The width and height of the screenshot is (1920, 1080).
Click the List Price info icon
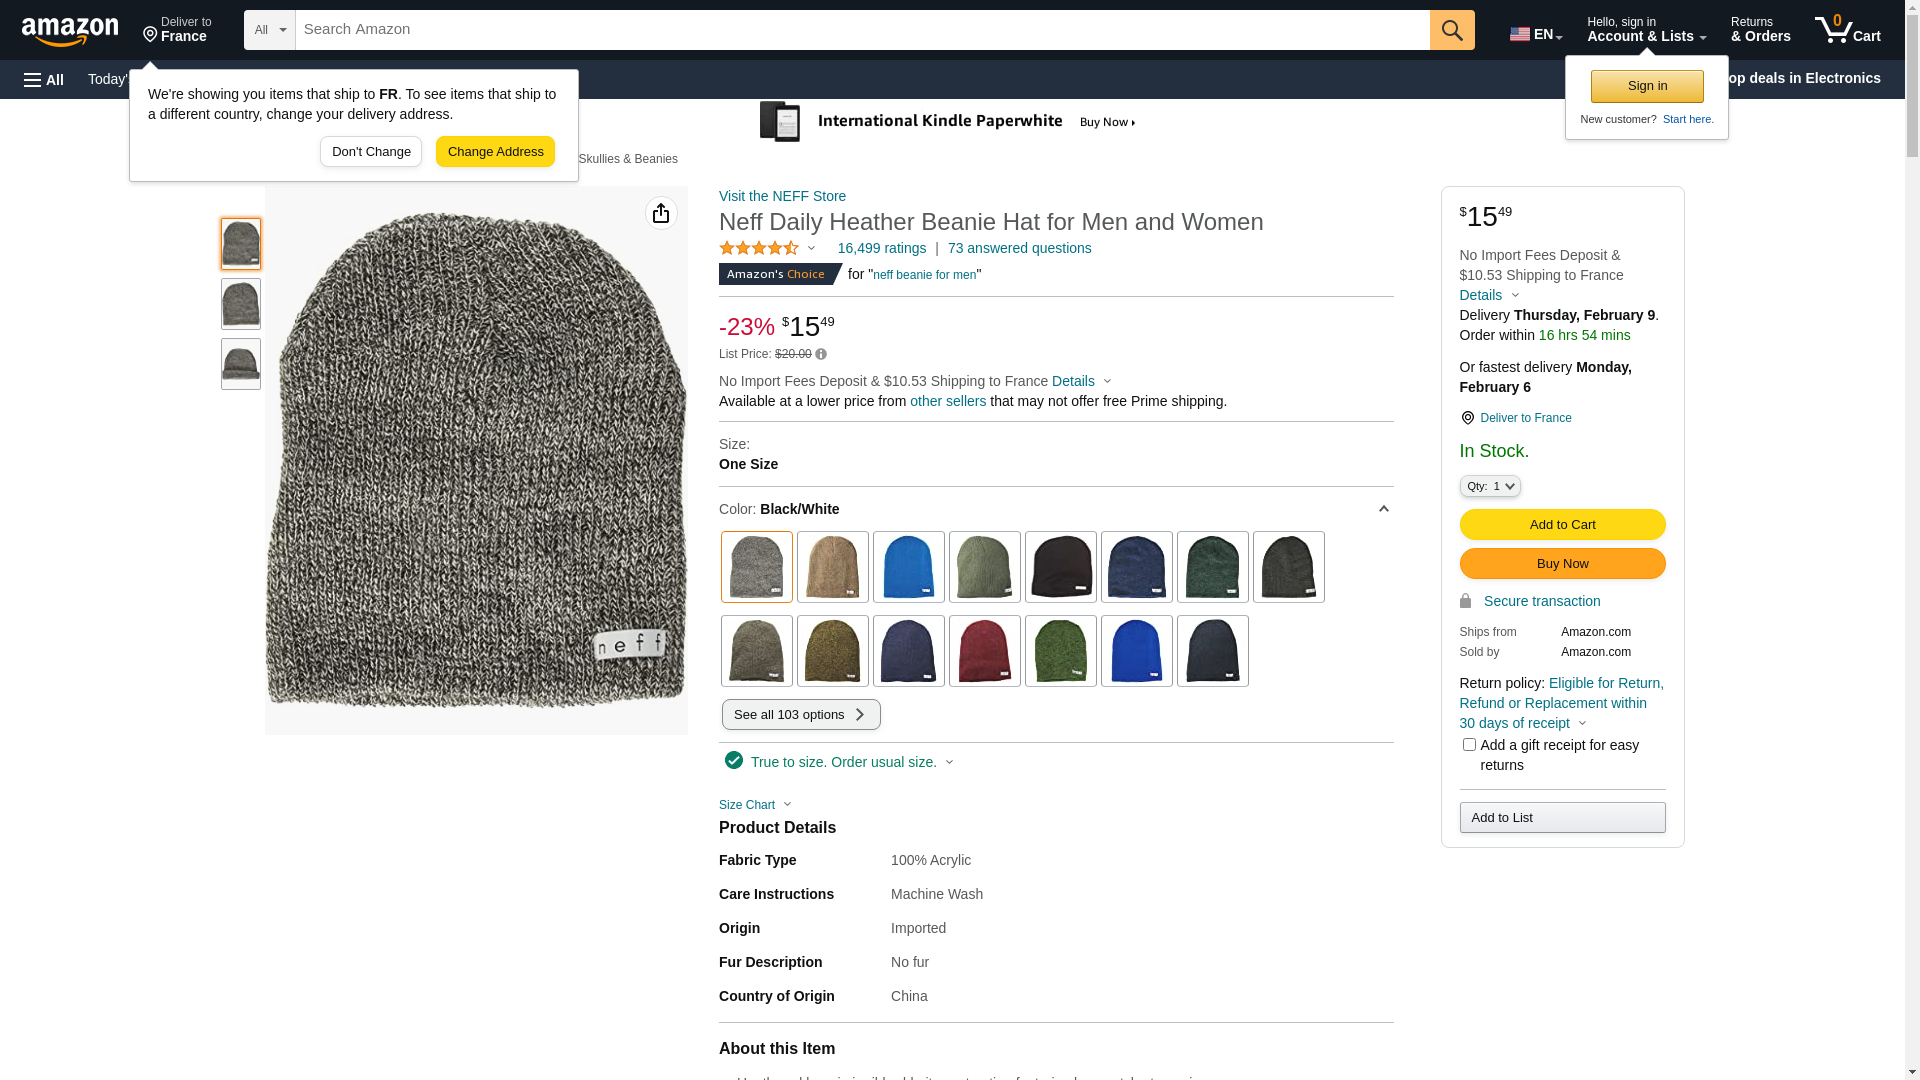click(x=821, y=354)
